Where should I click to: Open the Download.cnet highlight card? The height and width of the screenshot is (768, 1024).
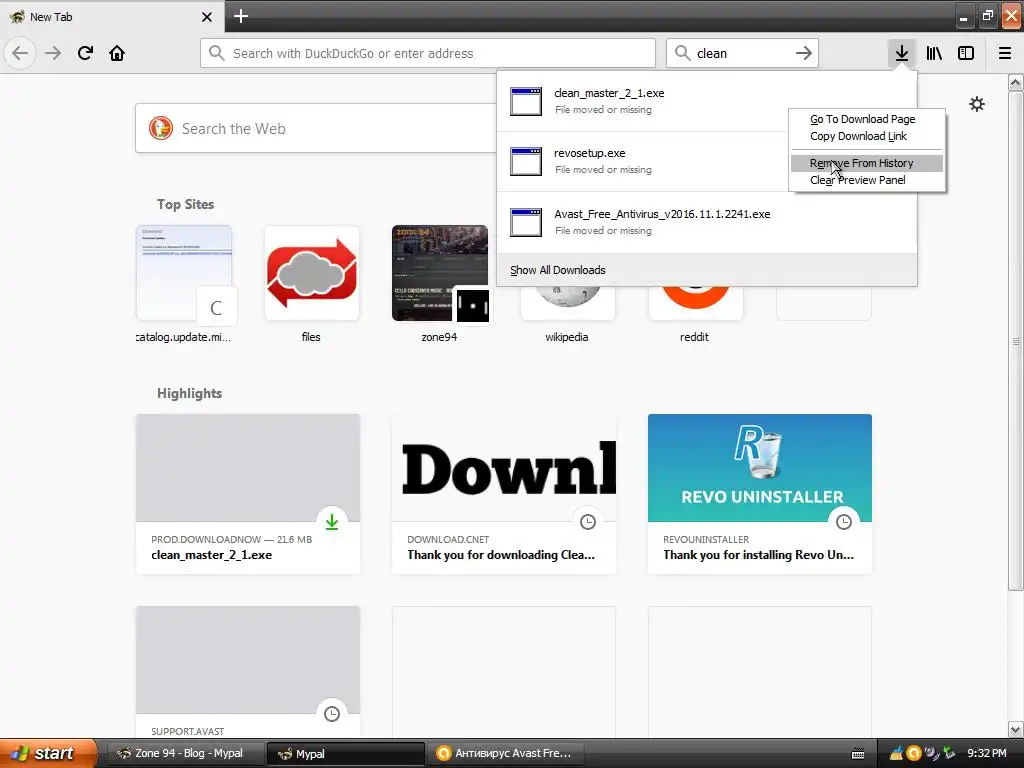(x=504, y=494)
